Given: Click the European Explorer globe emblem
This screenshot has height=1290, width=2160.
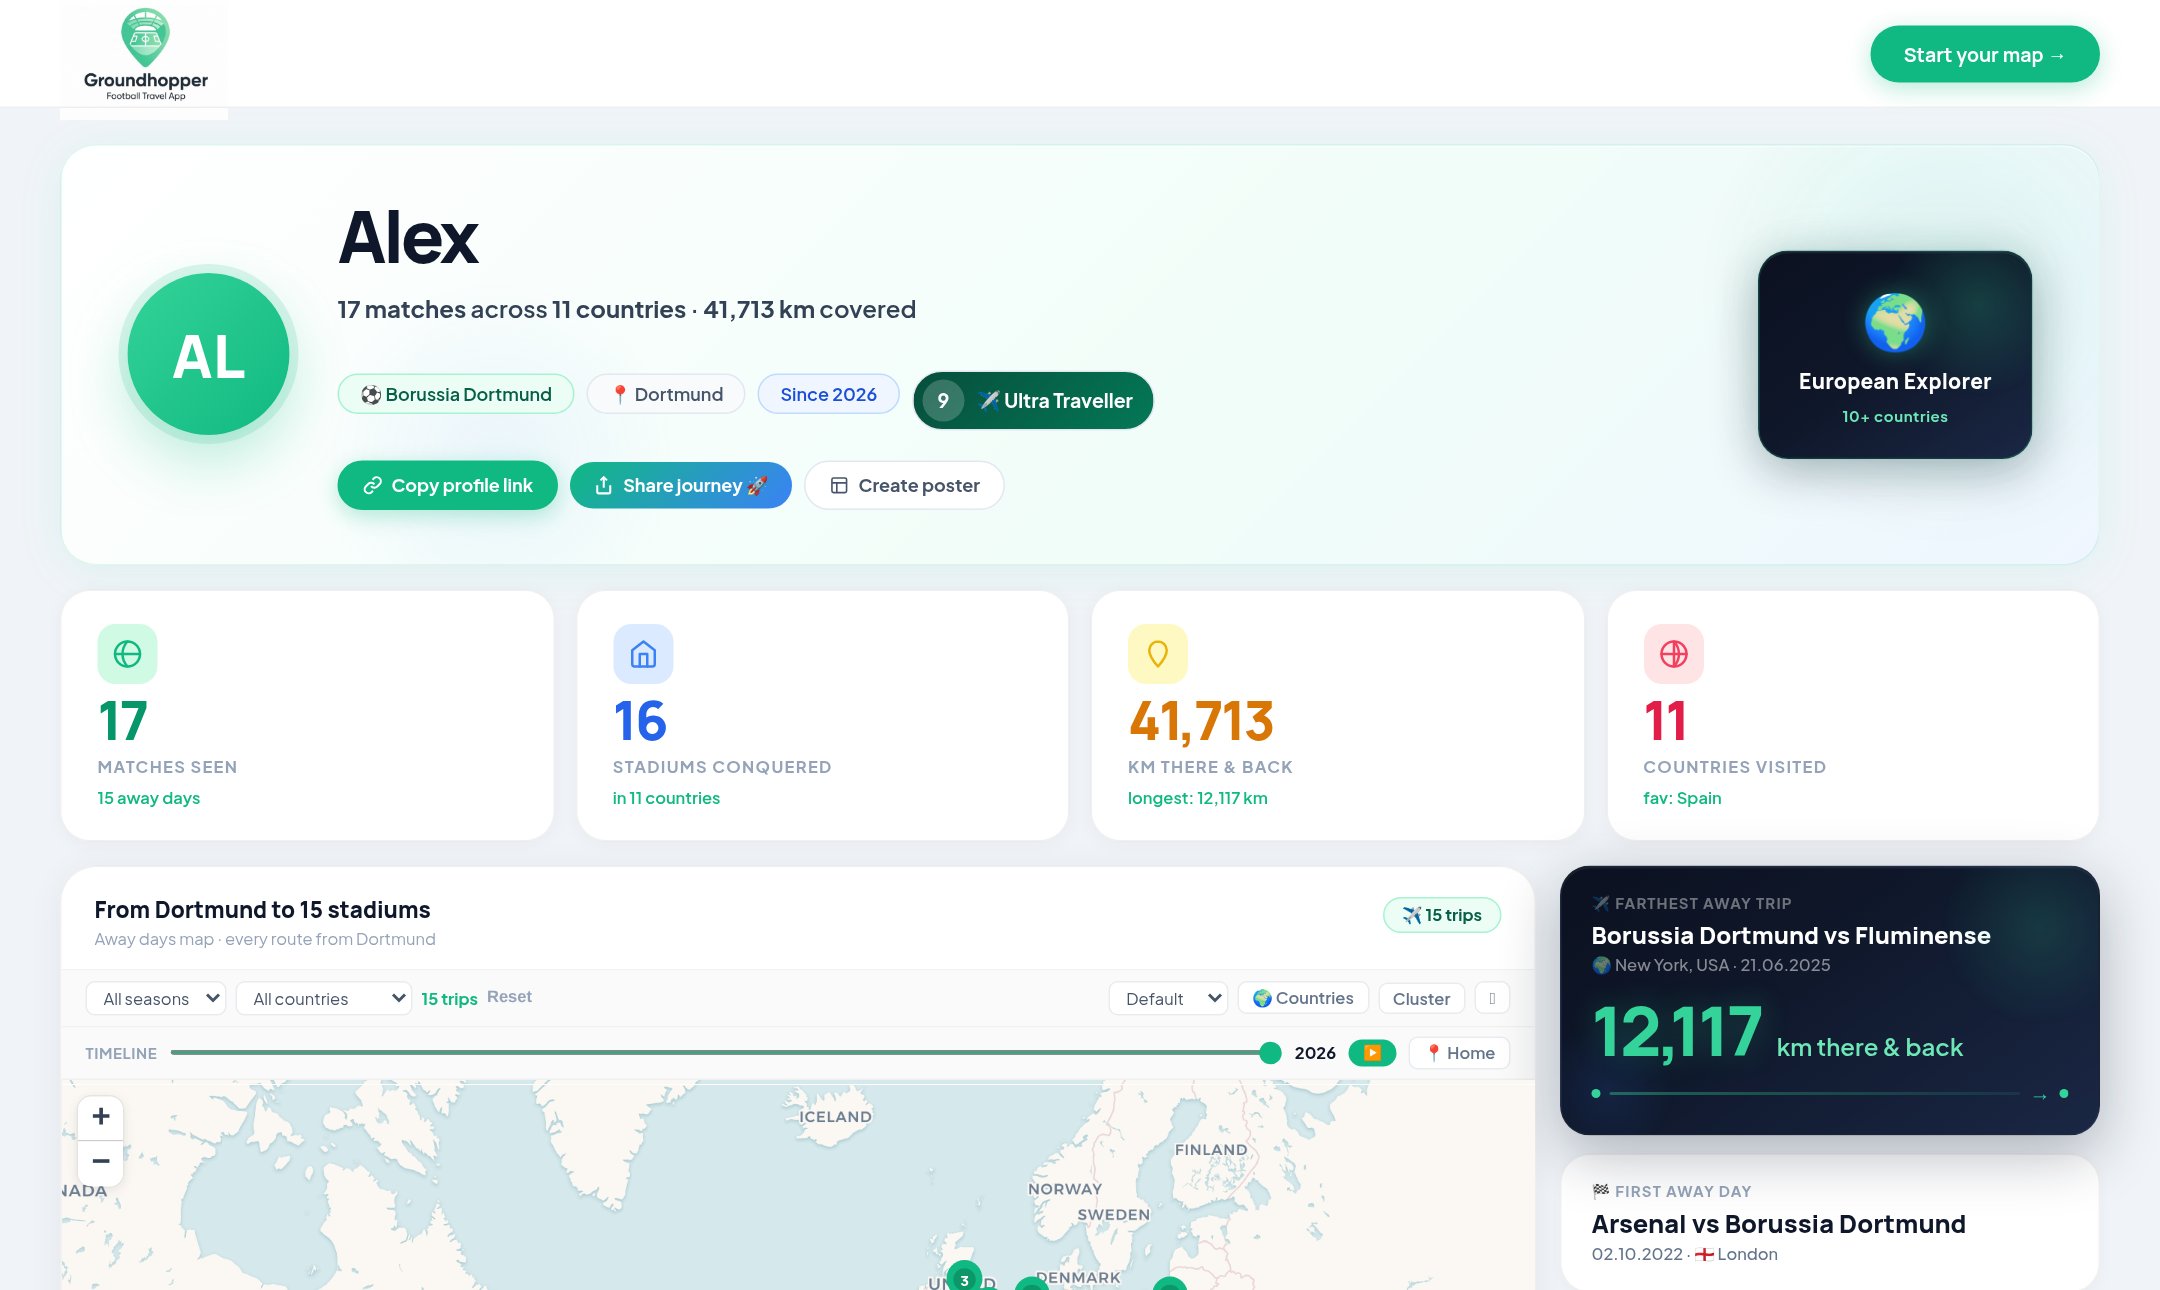Looking at the screenshot, I should pyautogui.click(x=1894, y=322).
